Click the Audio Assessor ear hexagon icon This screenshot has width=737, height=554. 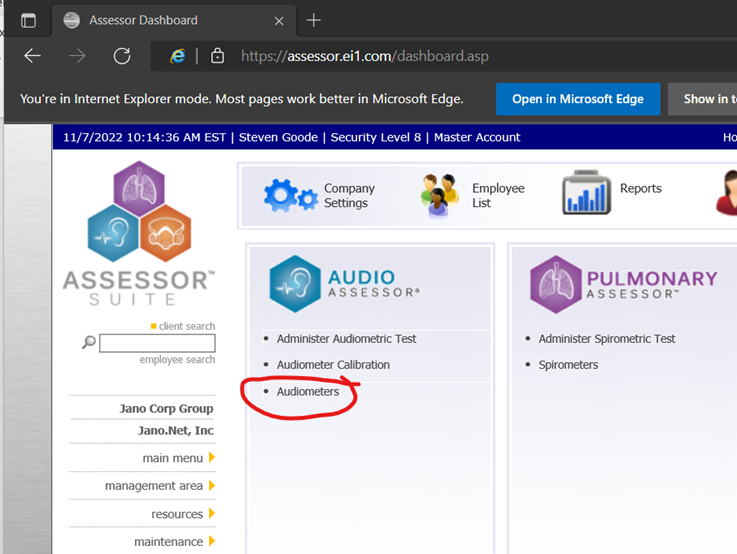[x=295, y=284]
